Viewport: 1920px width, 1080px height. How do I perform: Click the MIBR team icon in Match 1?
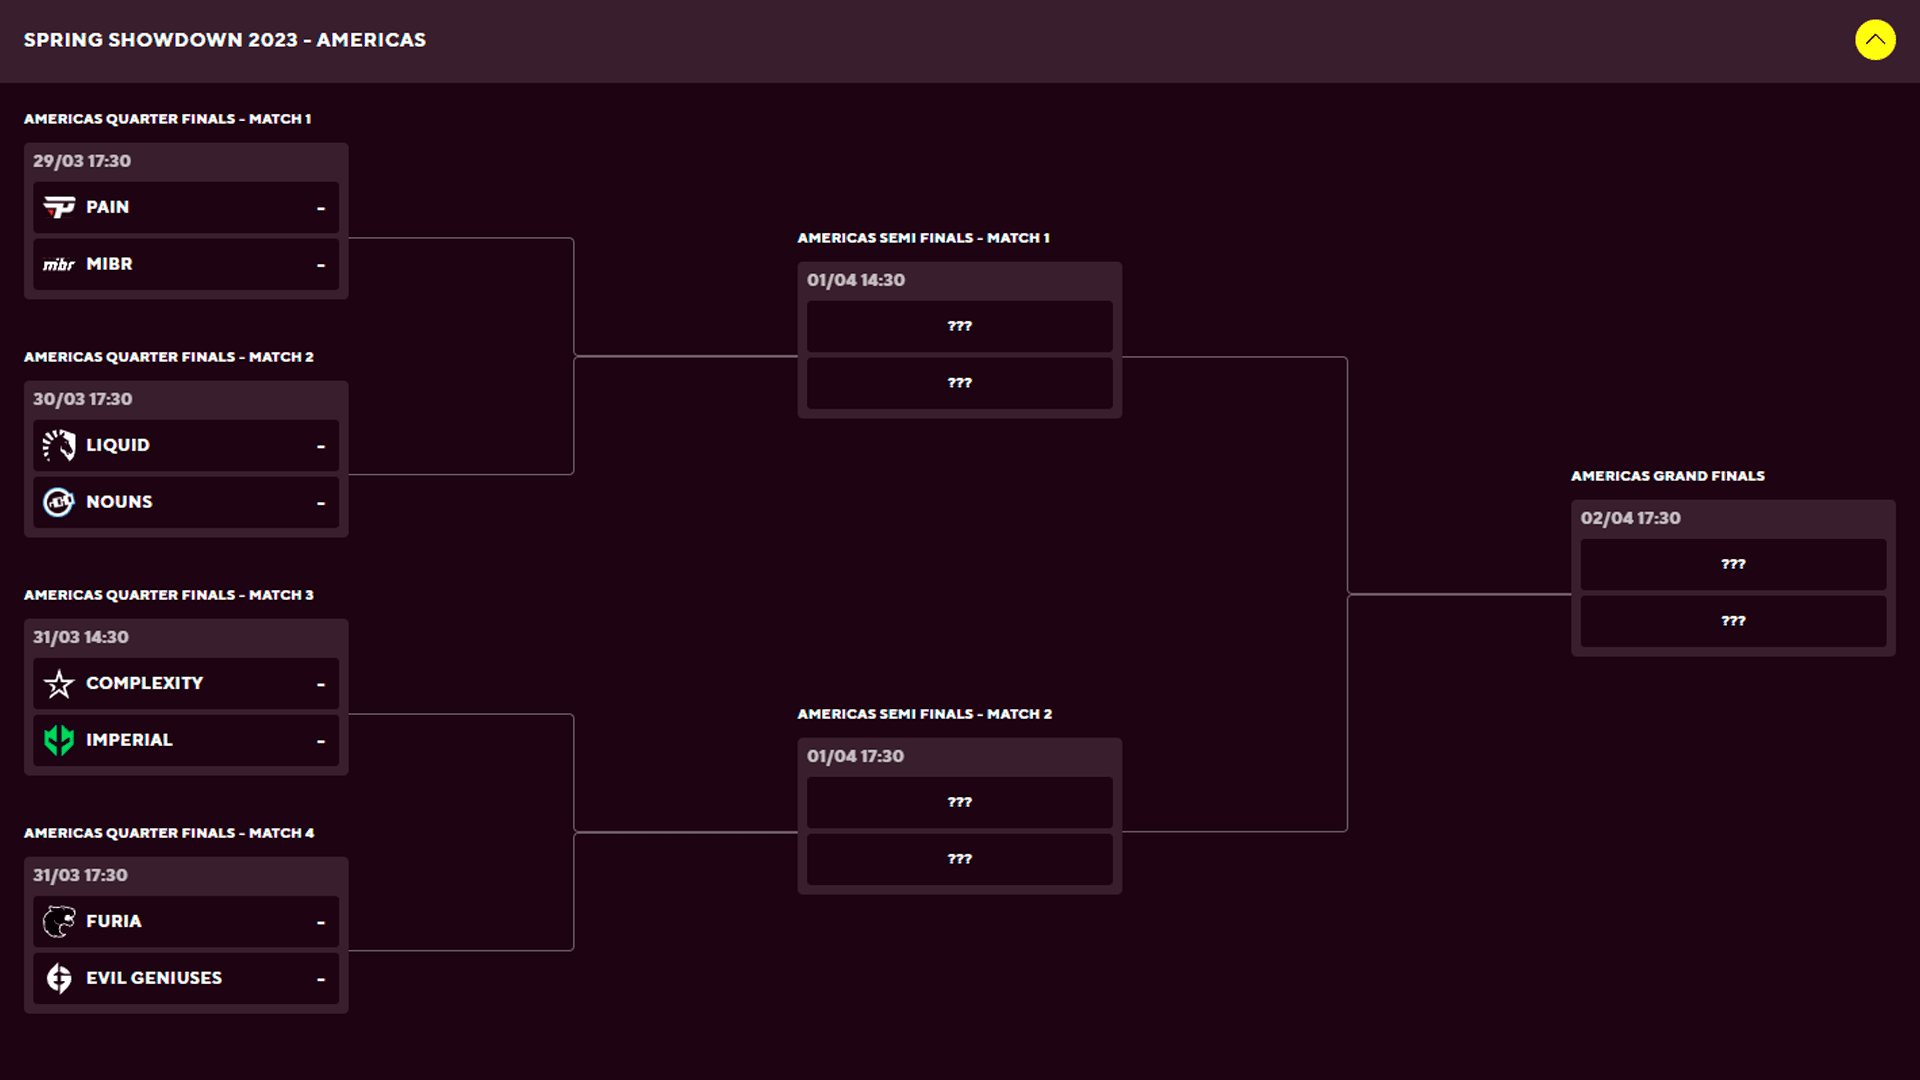58,264
